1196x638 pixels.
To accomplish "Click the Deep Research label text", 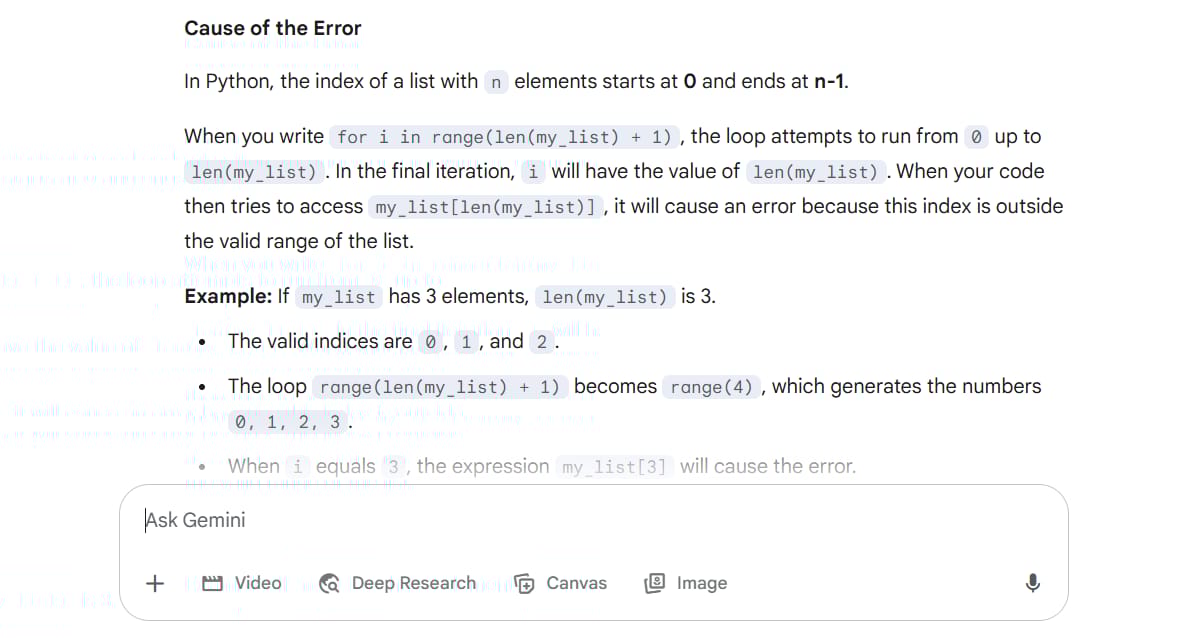I will 413,584.
